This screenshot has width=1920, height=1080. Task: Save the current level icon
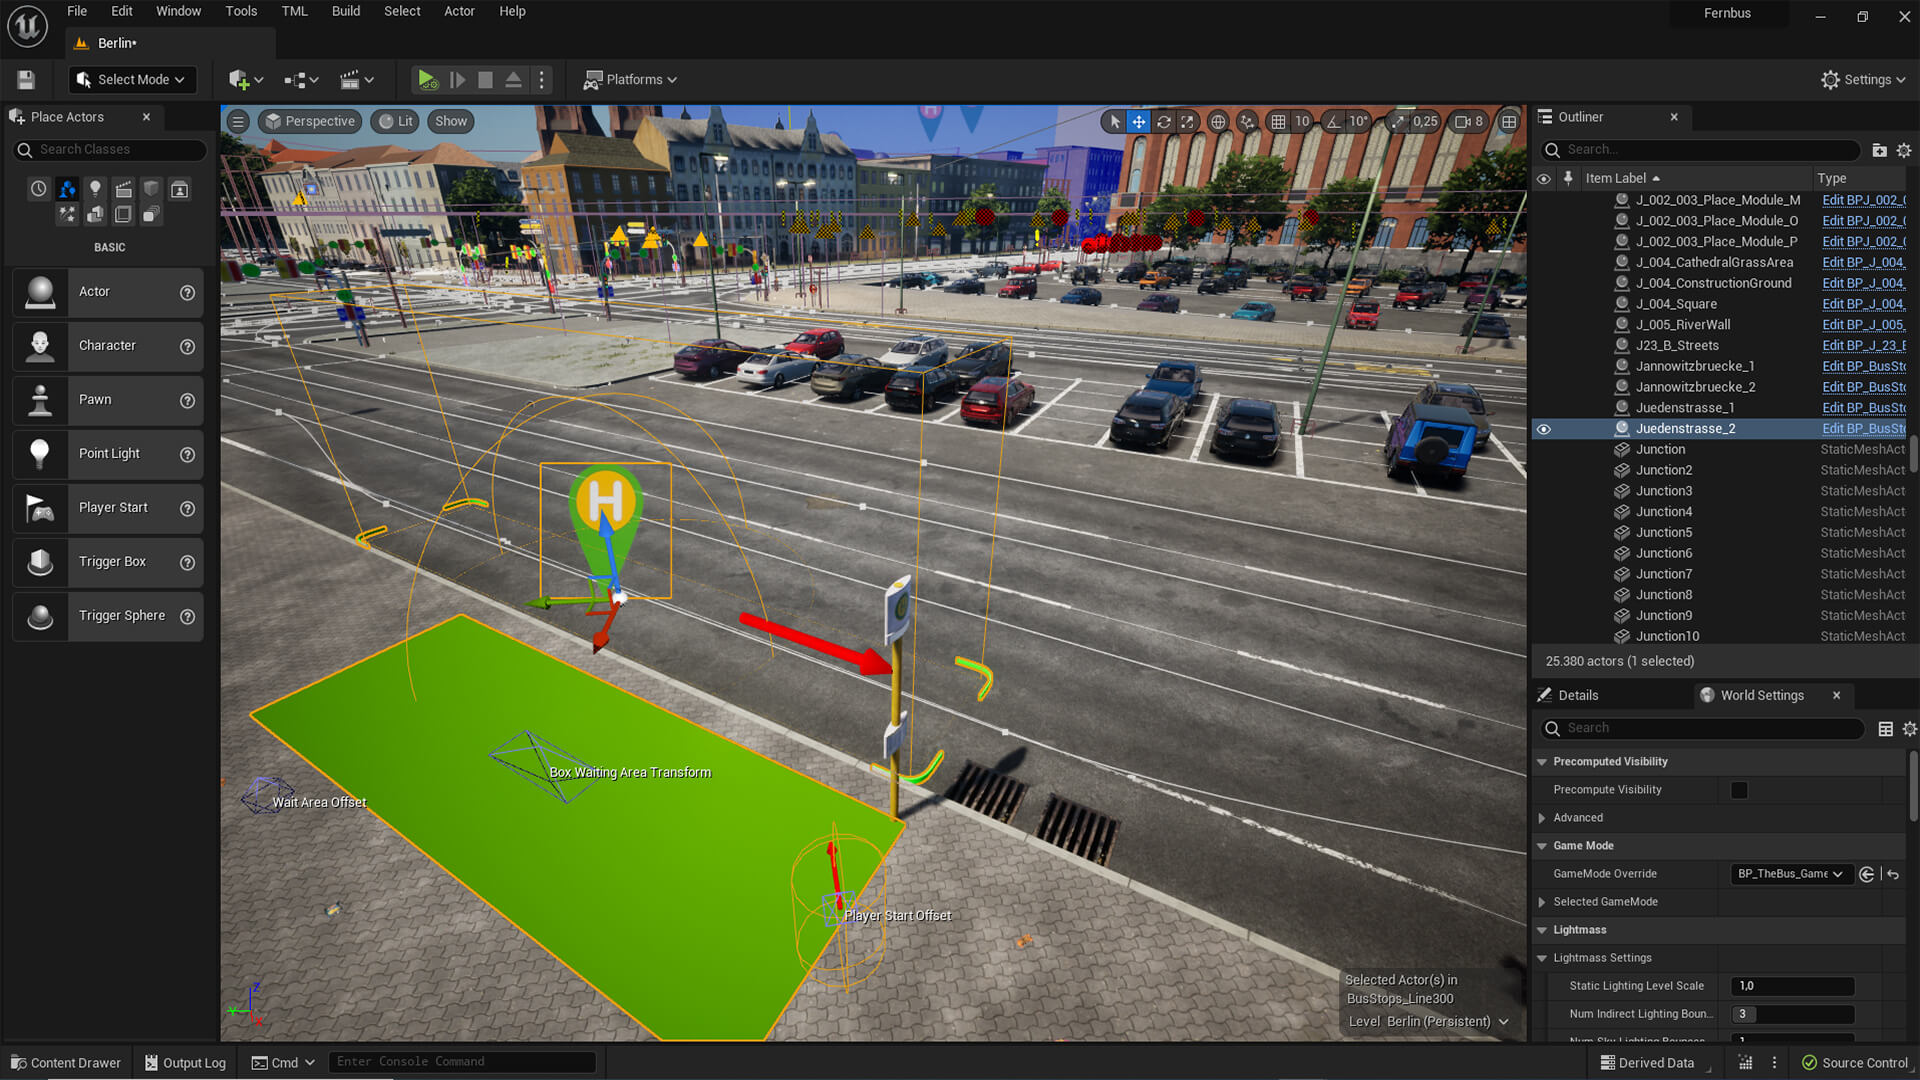(26, 80)
